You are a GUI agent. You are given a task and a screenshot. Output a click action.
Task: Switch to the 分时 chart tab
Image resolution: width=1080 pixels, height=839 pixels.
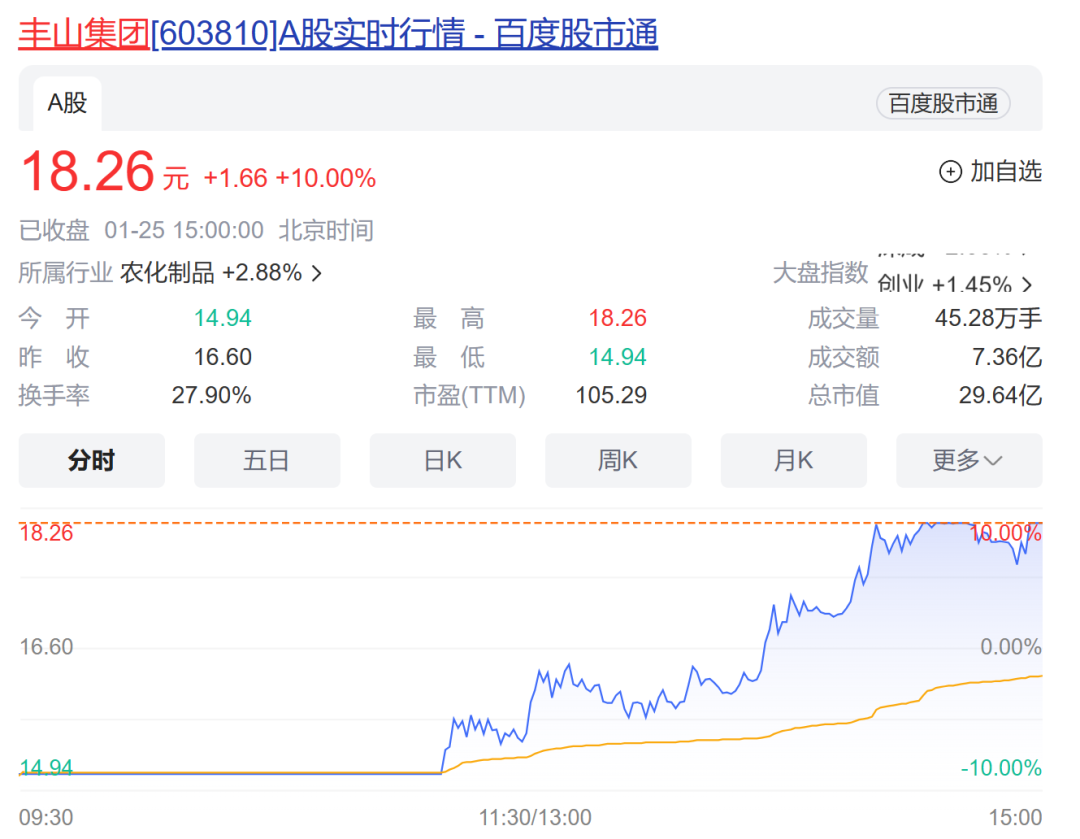(92, 460)
